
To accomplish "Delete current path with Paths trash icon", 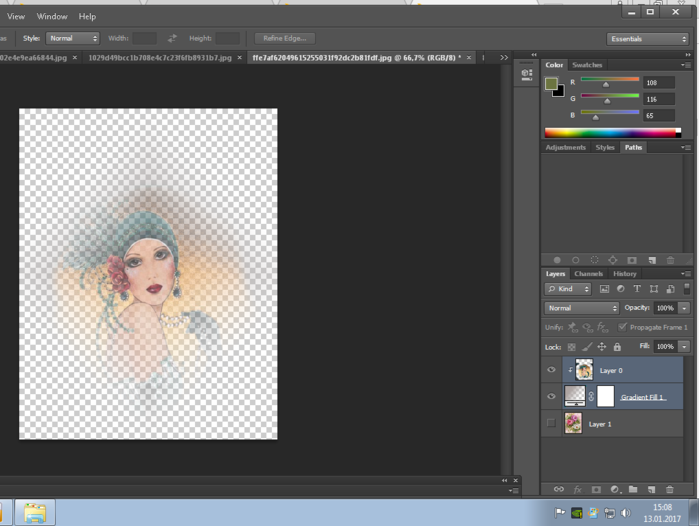I will click(670, 260).
